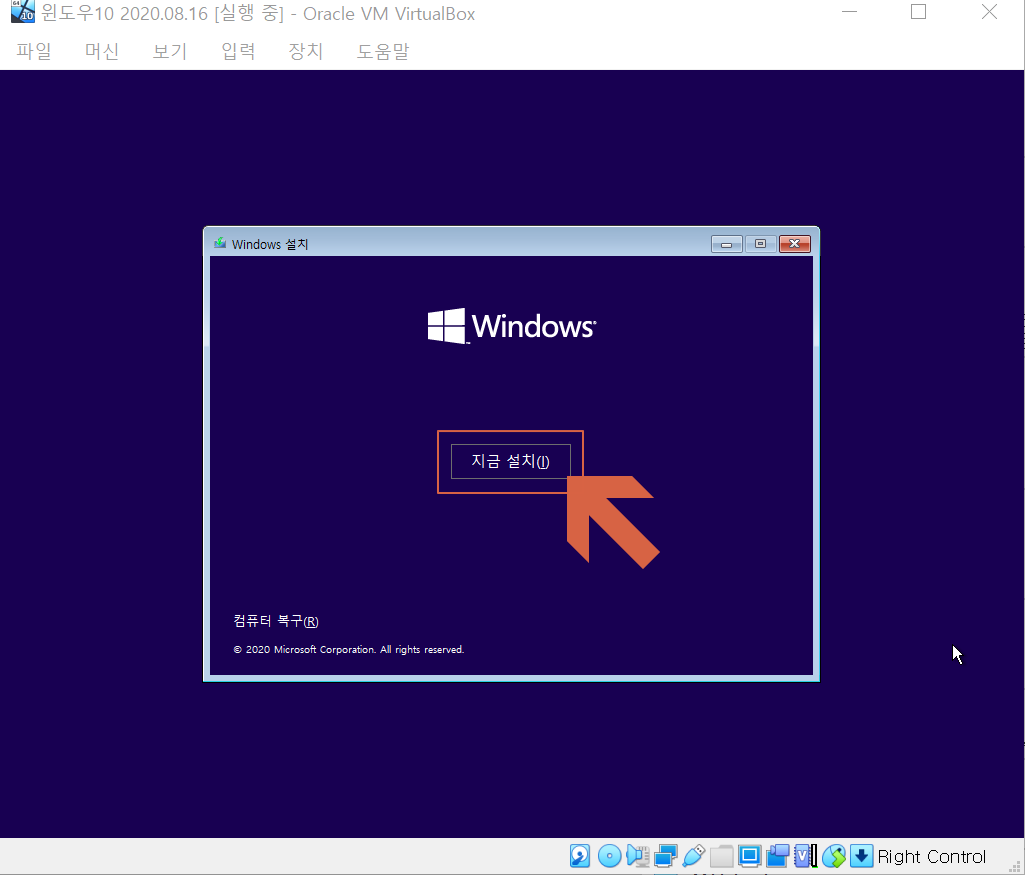Open the 파일 menu
This screenshot has width=1025, height=875.
click(x=34, y=51)
